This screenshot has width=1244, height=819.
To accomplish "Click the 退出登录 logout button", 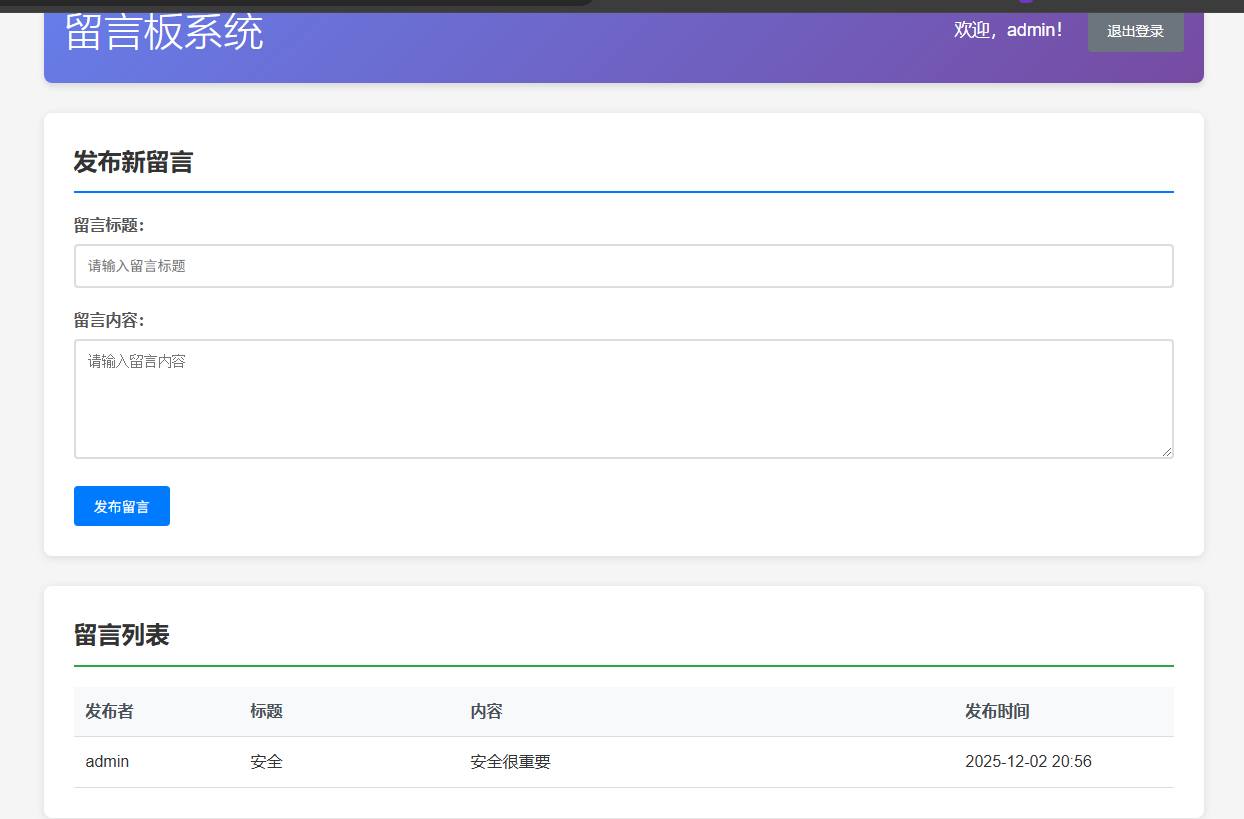I will [1135, 31].
